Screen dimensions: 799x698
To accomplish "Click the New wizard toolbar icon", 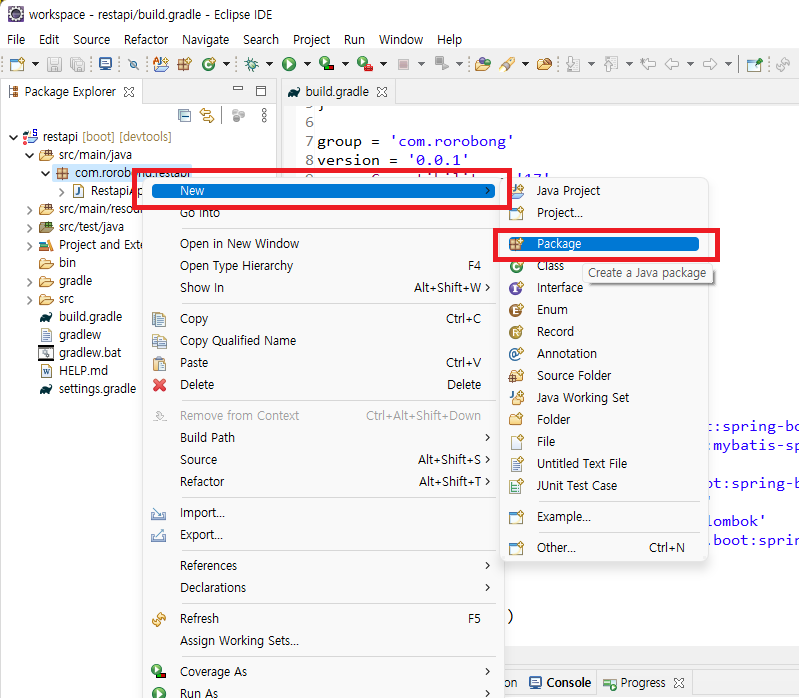I will click(x=17, y=64).
